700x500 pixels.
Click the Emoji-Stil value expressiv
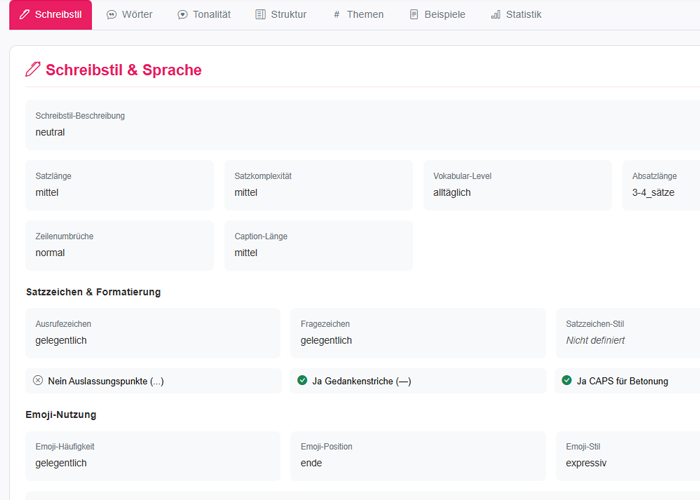point(586,463)
